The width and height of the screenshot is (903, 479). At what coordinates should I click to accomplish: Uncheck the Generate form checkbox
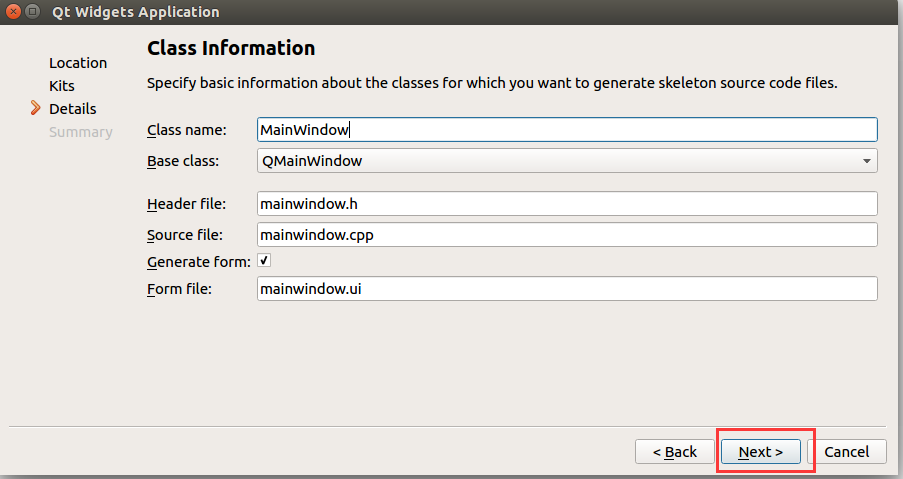click(264, 260)
